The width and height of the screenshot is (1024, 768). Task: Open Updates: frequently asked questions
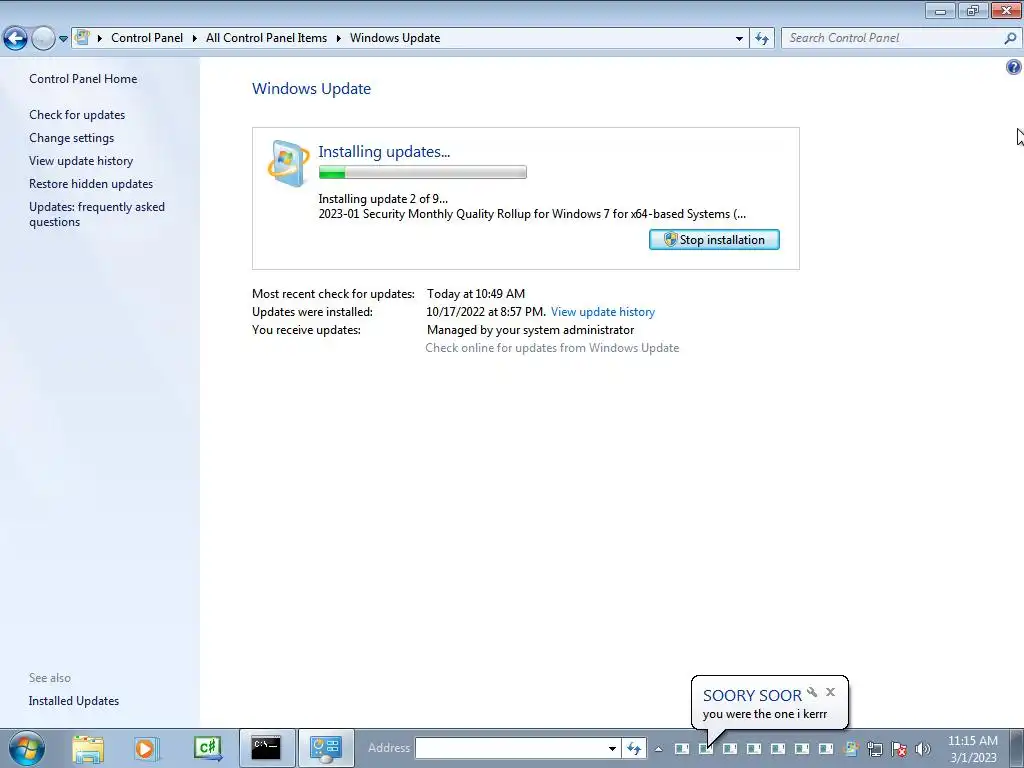pyautogui.click(x=97, y=214)
